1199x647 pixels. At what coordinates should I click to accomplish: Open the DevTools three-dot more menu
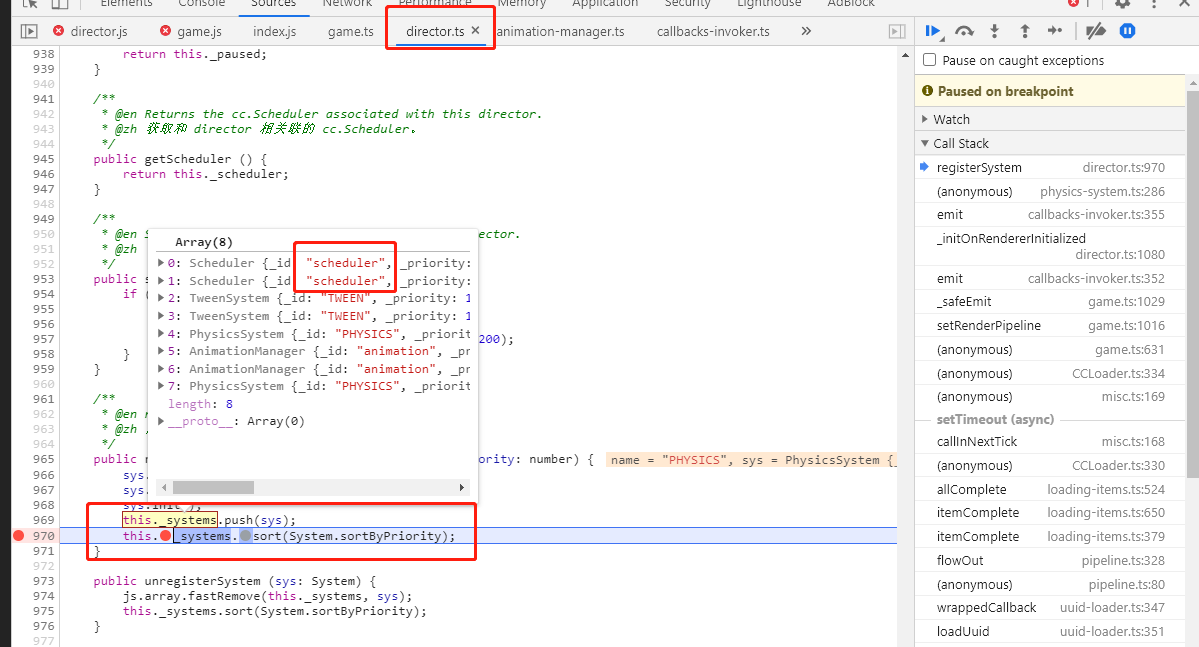pos(1154,3)
